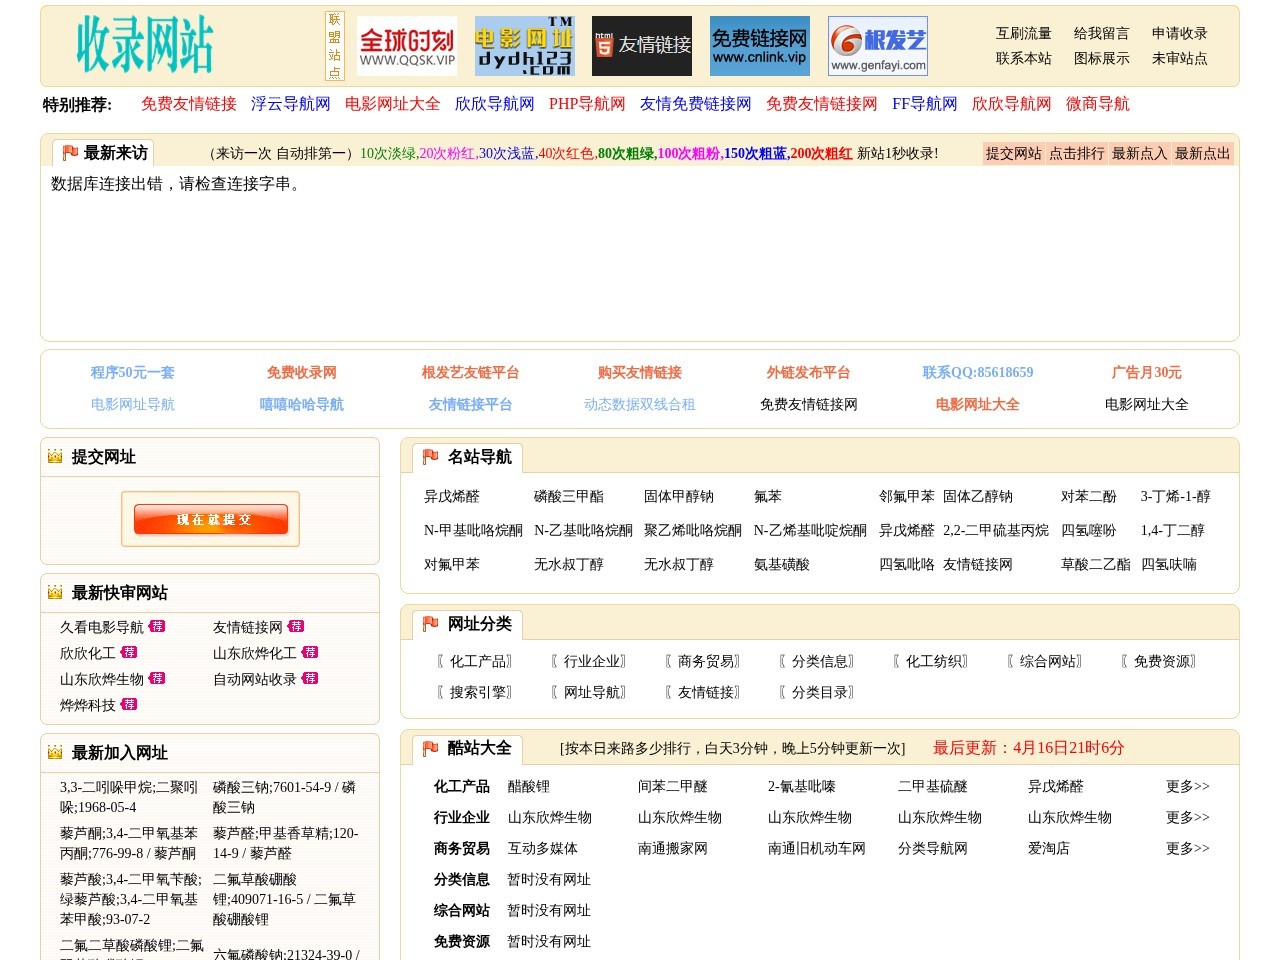Open the 联系本站 header link
Image resolution: width=1280 pixels, height=960 pixels.
pyautogui.click(x=1024, y=58)
